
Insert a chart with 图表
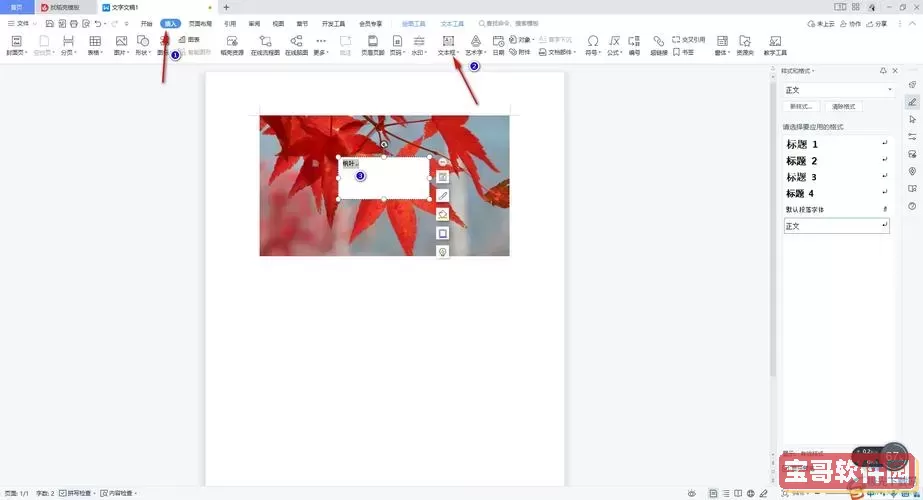[190, 39]
